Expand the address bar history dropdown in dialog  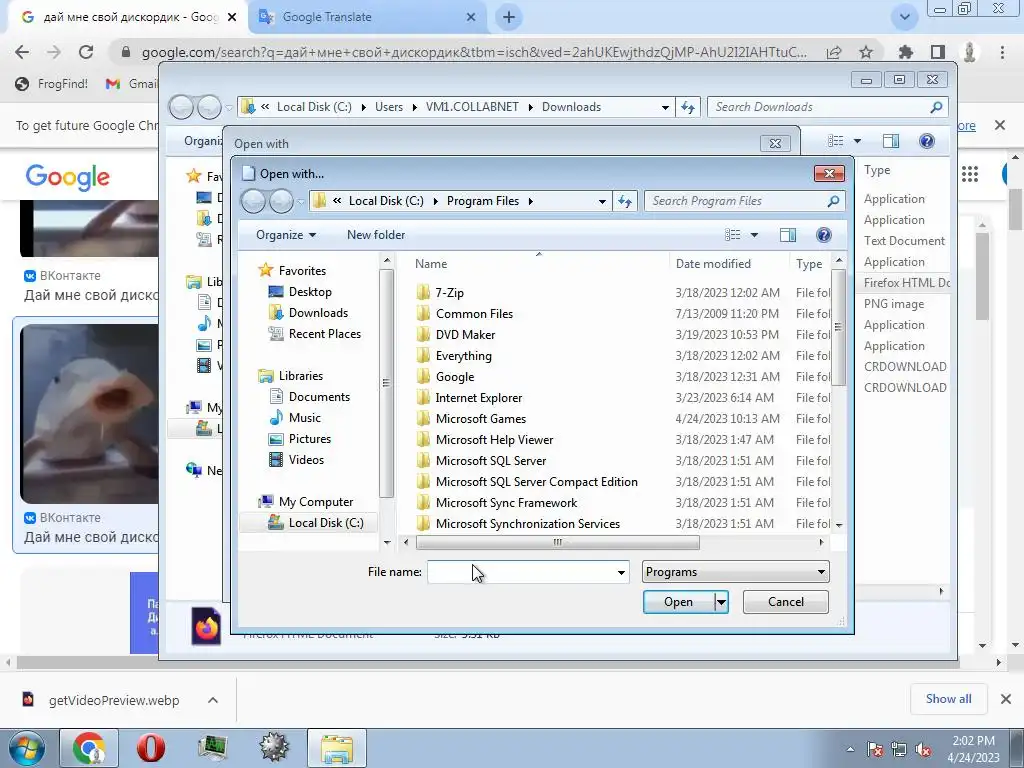pos(602,201)
